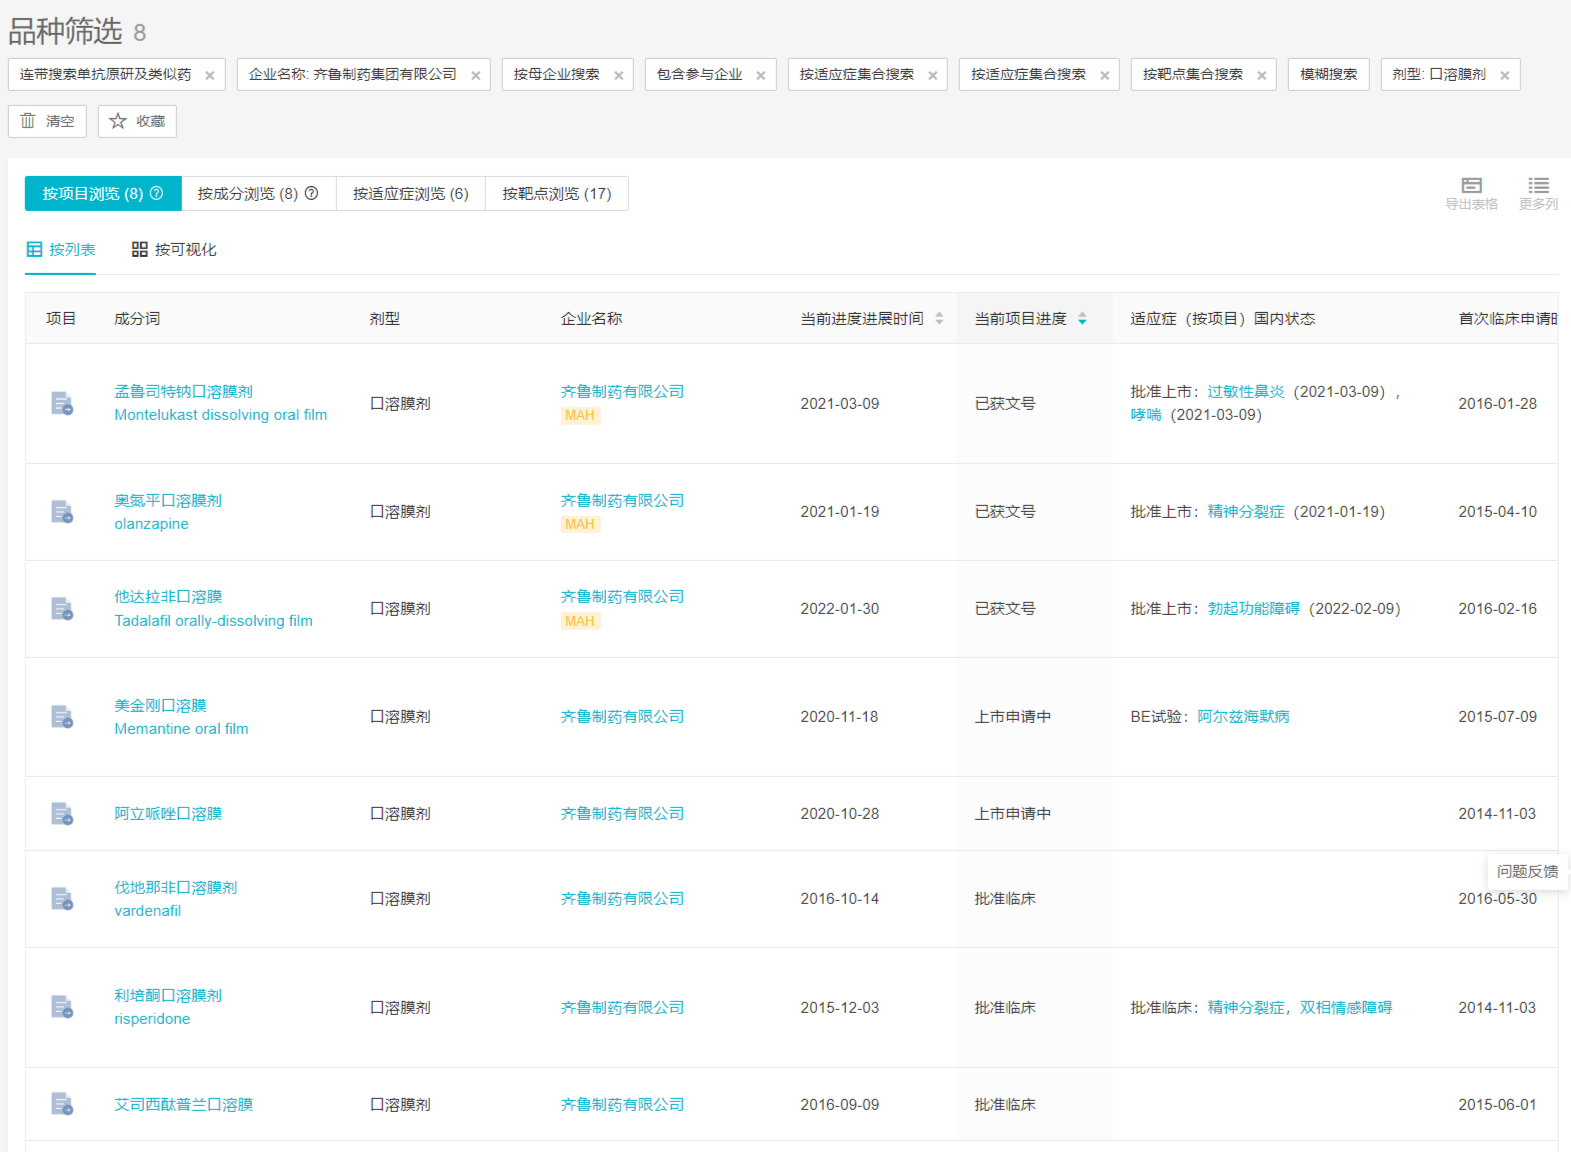Open the 奥氮平口溶膜剂 drug link
1571x1152 pixels.
pyautogui.click(x=168, y=501)
